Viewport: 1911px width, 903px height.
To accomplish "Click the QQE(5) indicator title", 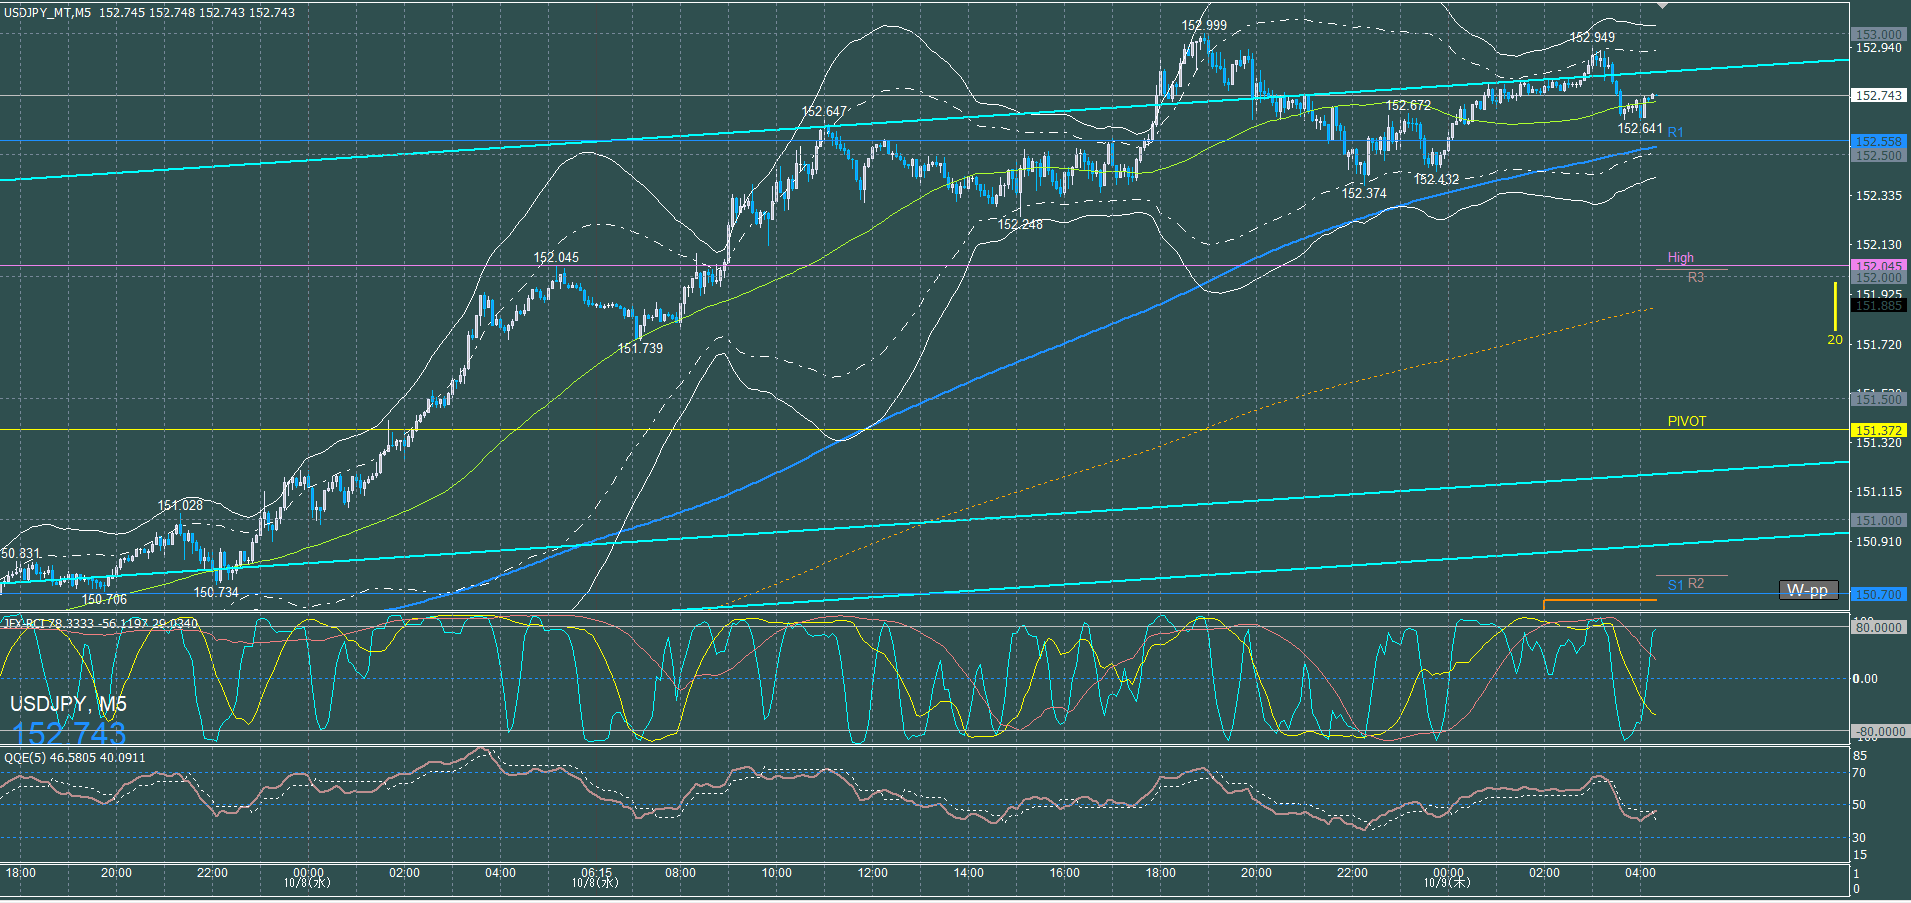I will pyautogui.click(x=74, y=757).
